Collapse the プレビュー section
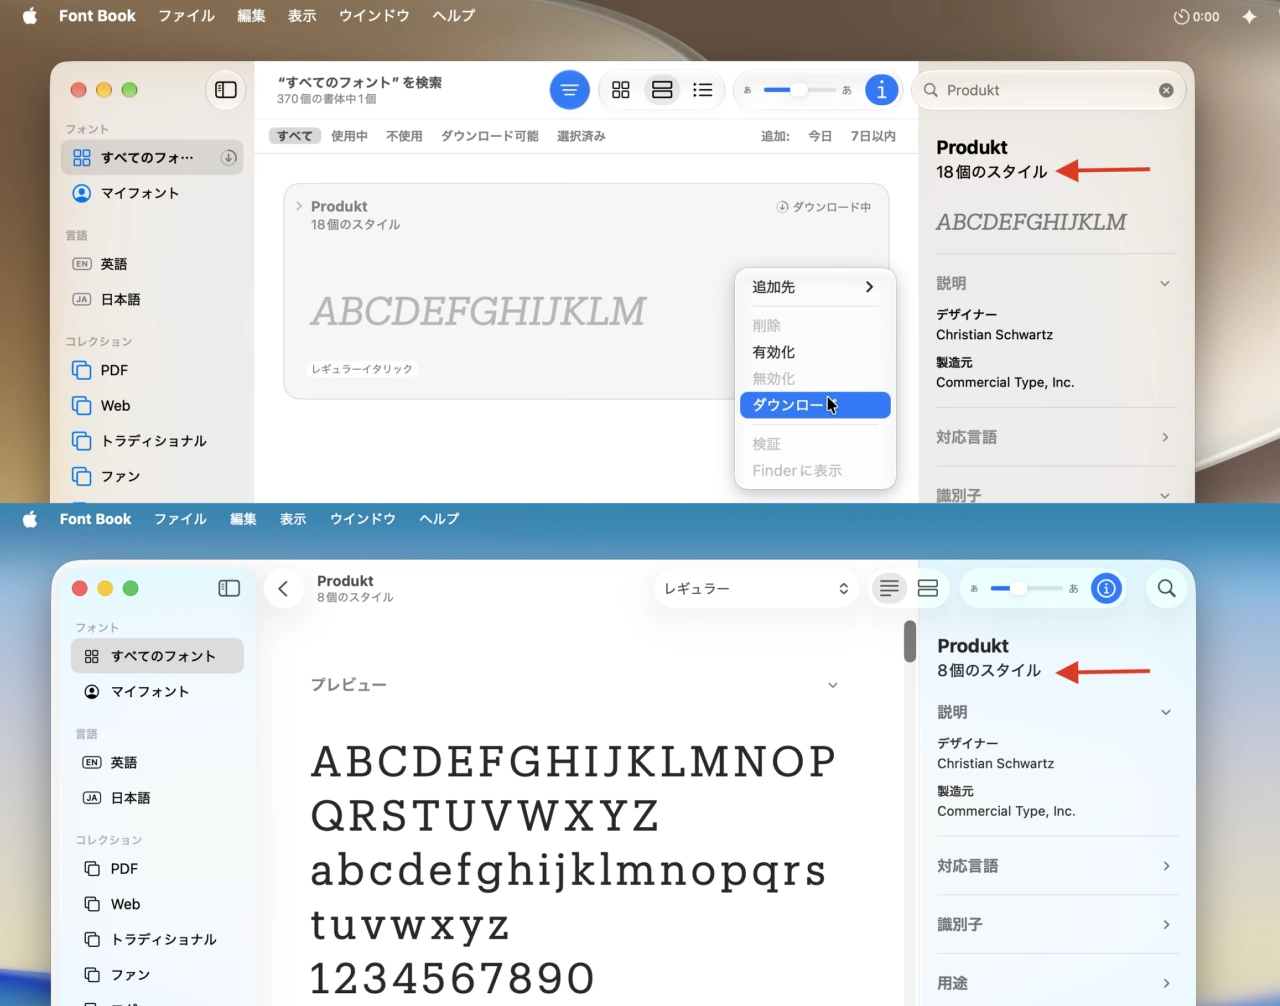Image resolution: width=1280 pixels, height=1006 pixels. coord(833,685)
